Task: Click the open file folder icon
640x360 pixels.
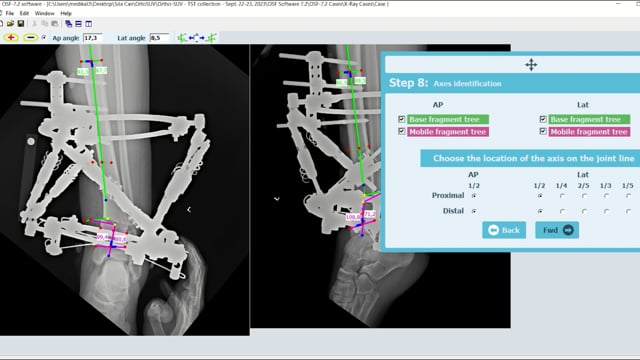Action: 11,24
